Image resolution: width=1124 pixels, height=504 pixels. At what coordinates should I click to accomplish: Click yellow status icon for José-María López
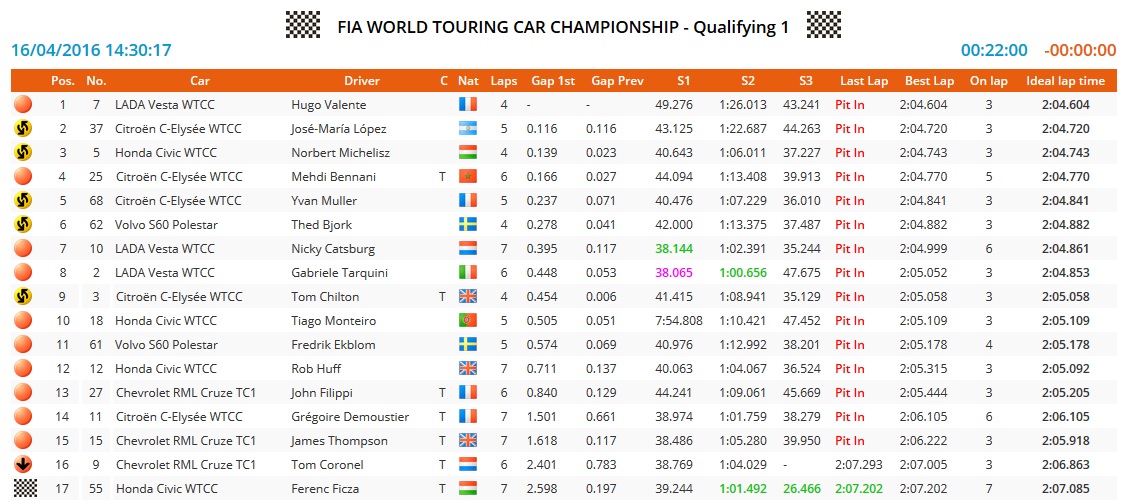point(21,128)
